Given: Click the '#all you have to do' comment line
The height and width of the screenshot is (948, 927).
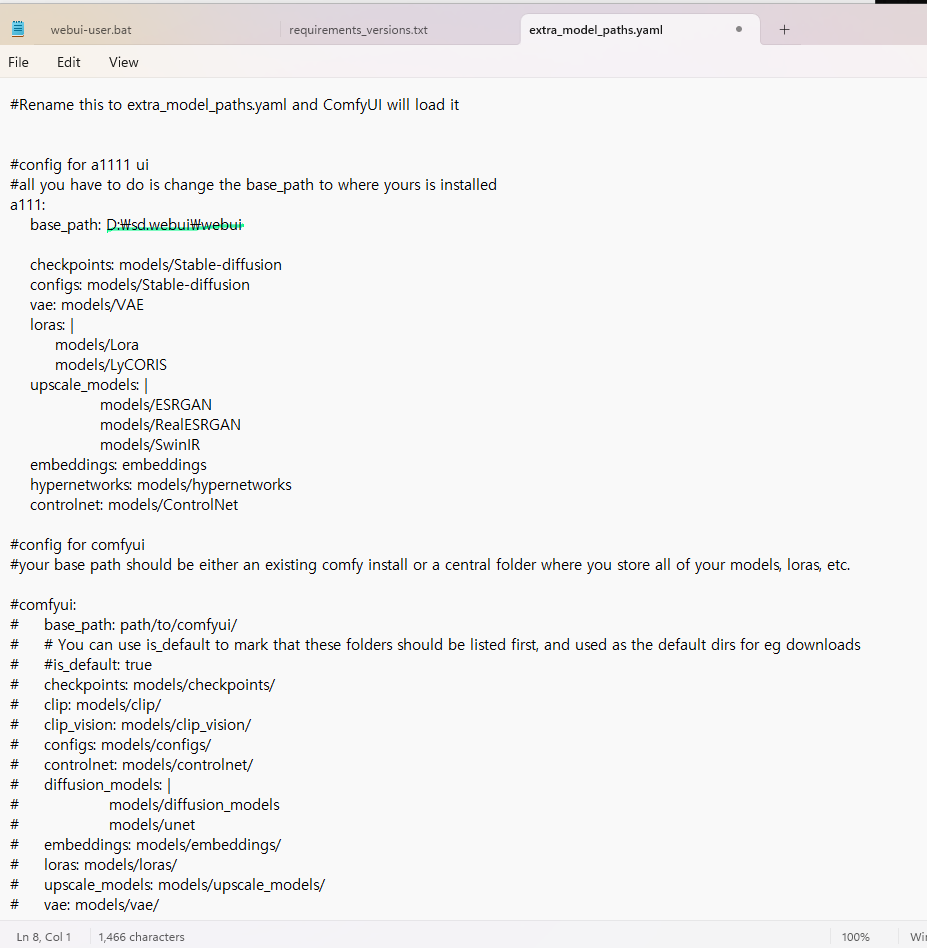Looking at the screenshot, I should pyautogui.click(x=253, y=184).
